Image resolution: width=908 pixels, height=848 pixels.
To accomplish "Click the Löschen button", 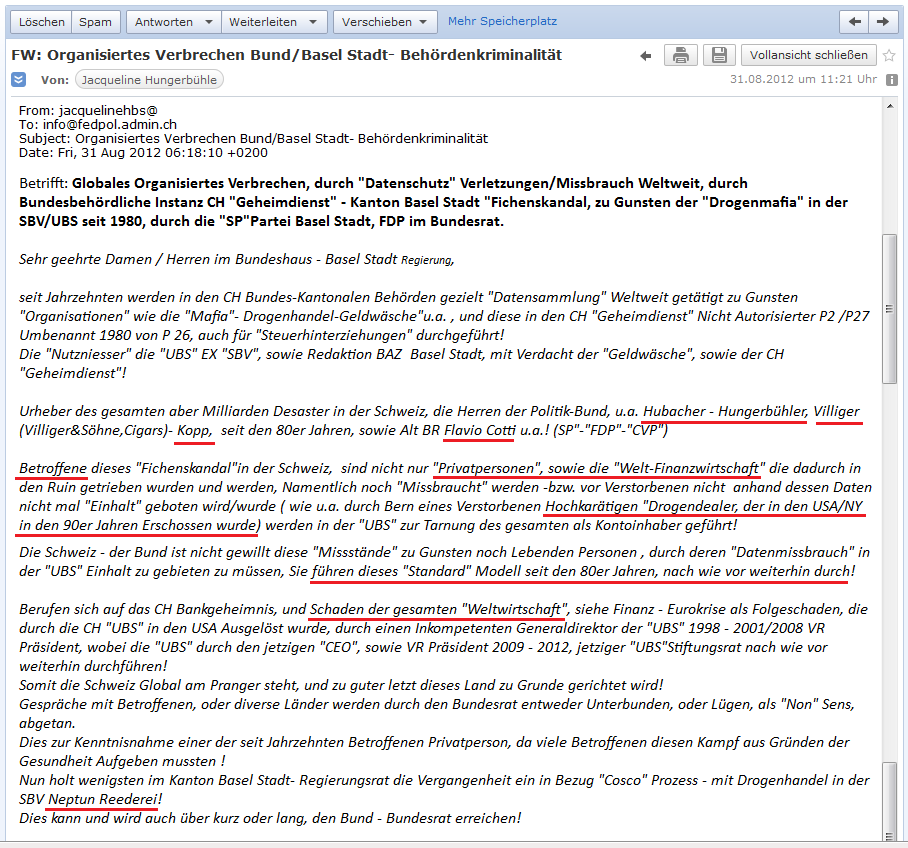I will (x=42, y=21).
